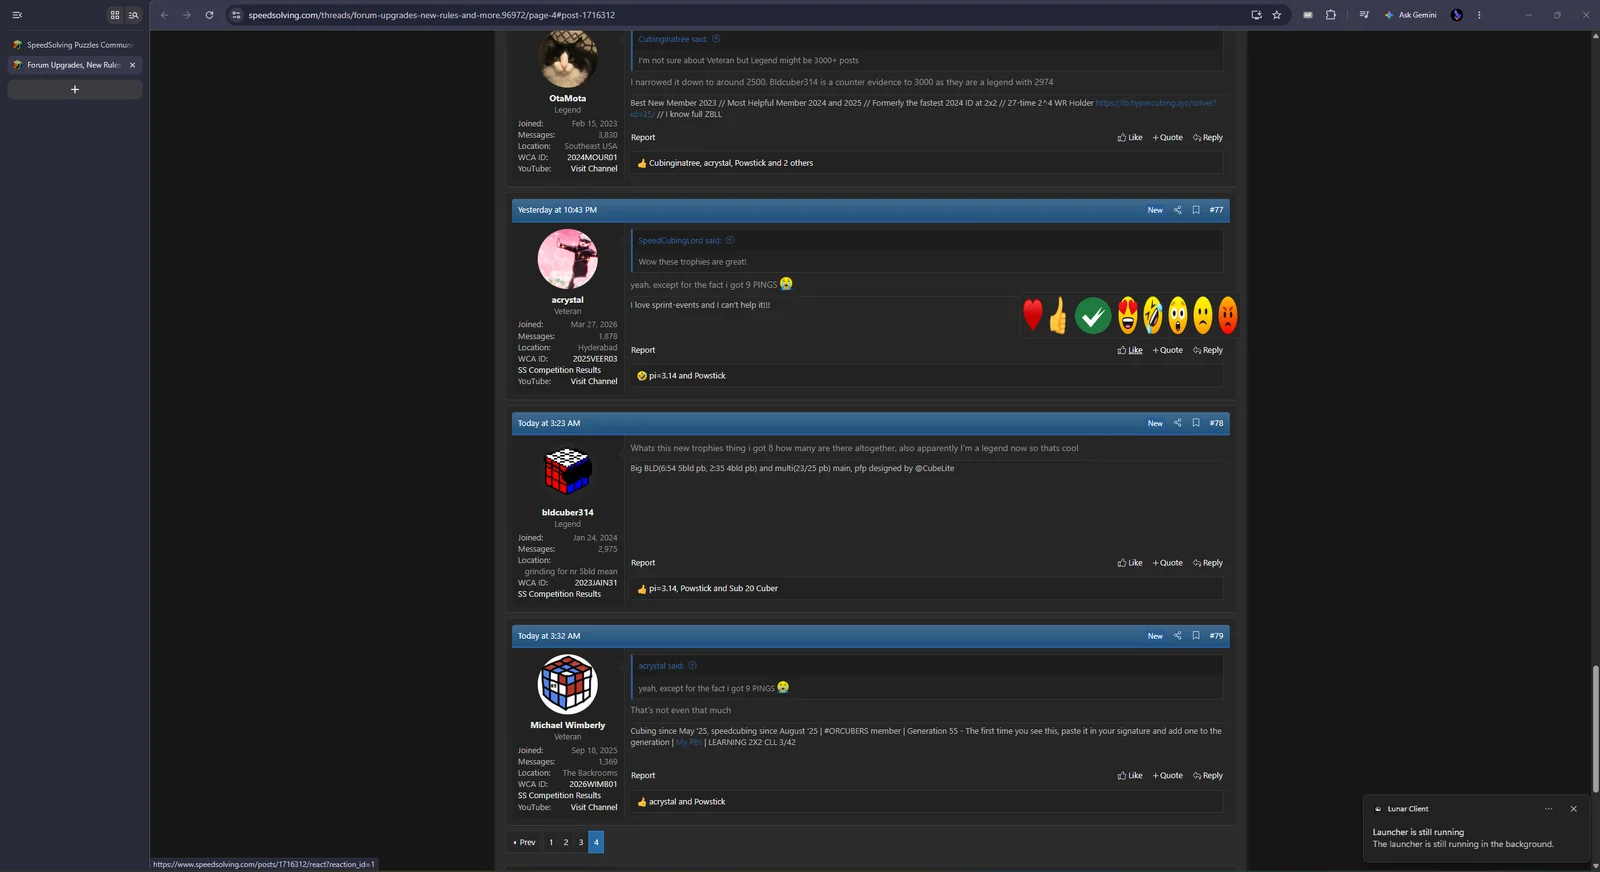1600x872 pixels.
Task: Toggle bookmark on post #79
Action: 1196,636
